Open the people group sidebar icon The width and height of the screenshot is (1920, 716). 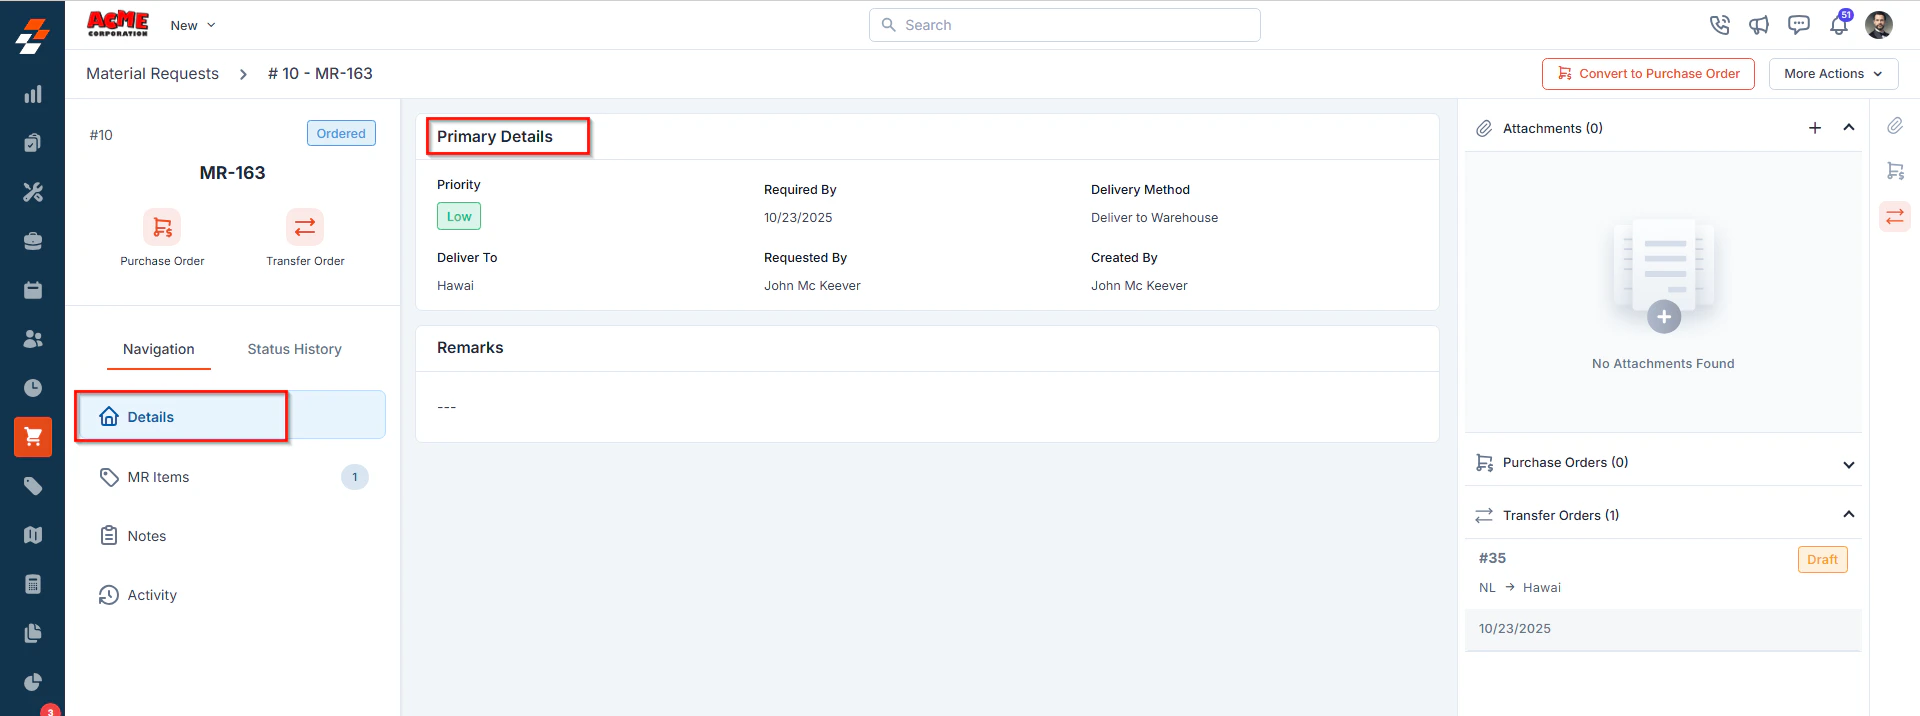click(33, 339)
